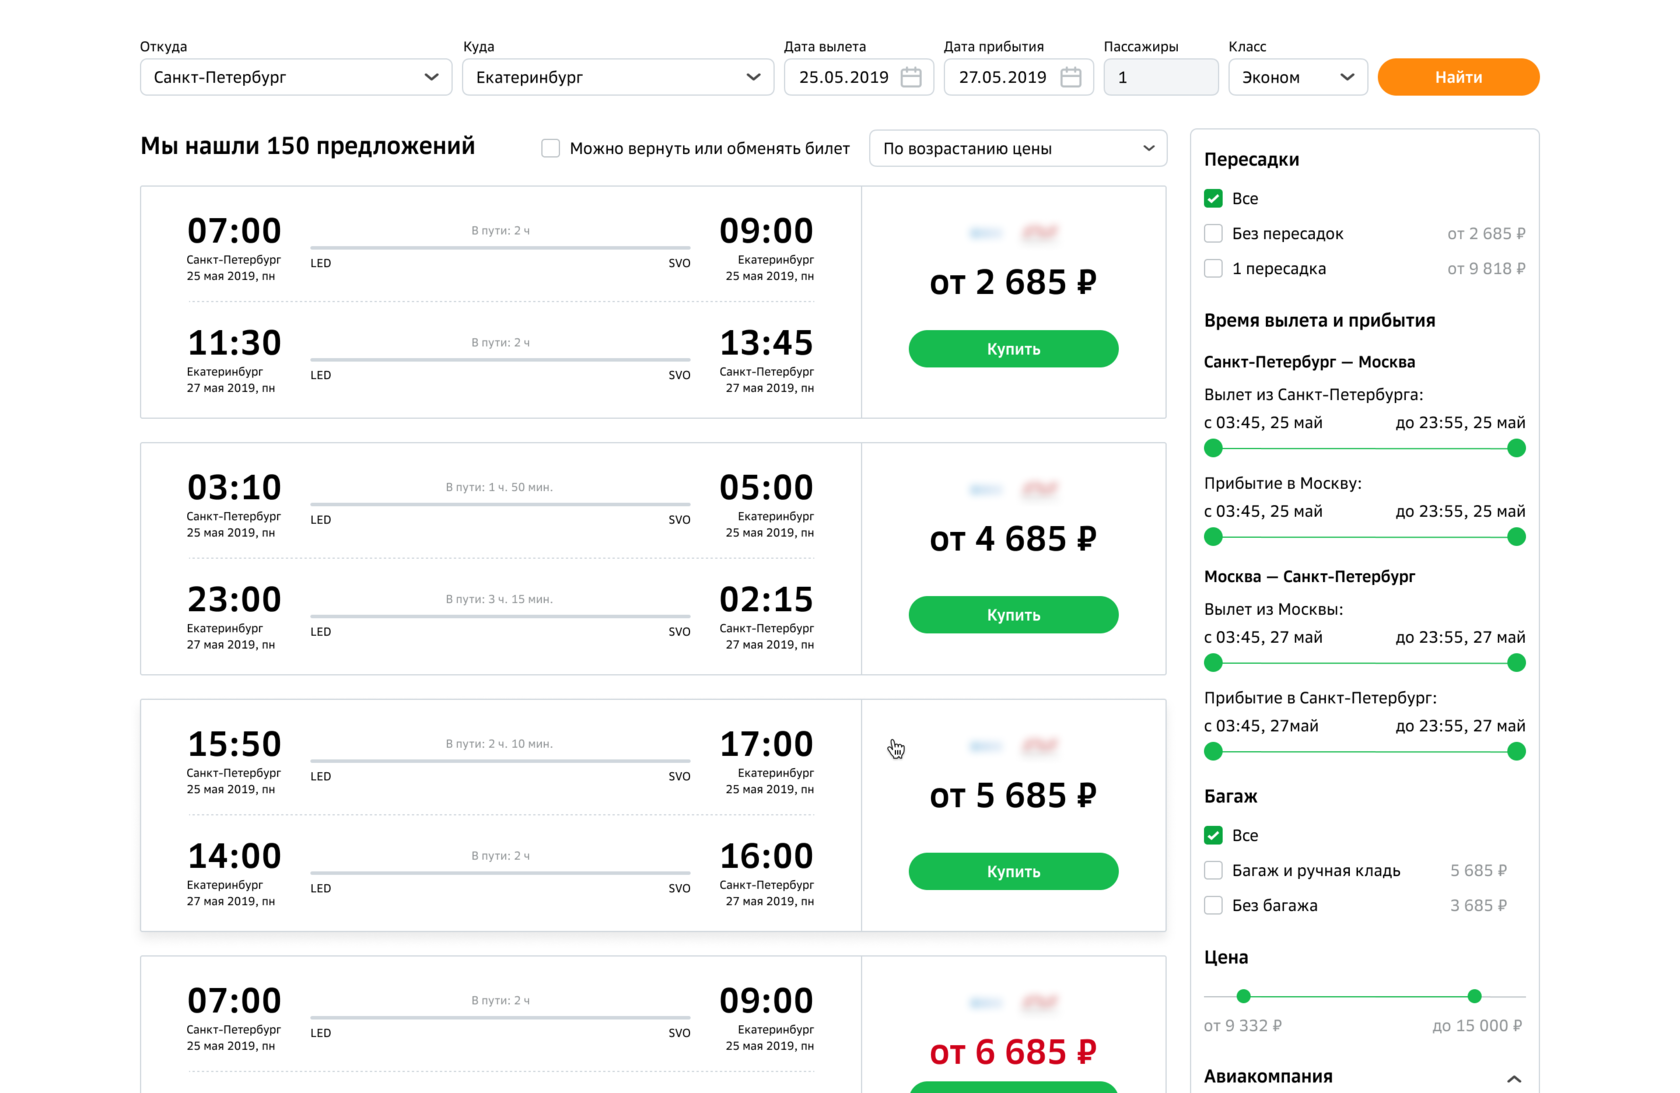Collapse the Авиакомпания filter section
The width and height of the screenshot is (1680, 1093).
[x=1514, y=1078]
